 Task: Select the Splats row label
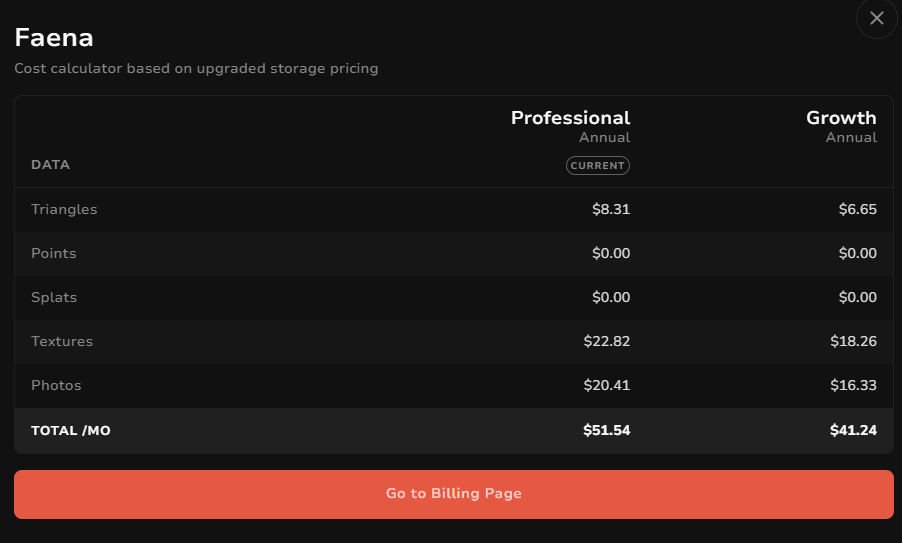tap(54, 297)
